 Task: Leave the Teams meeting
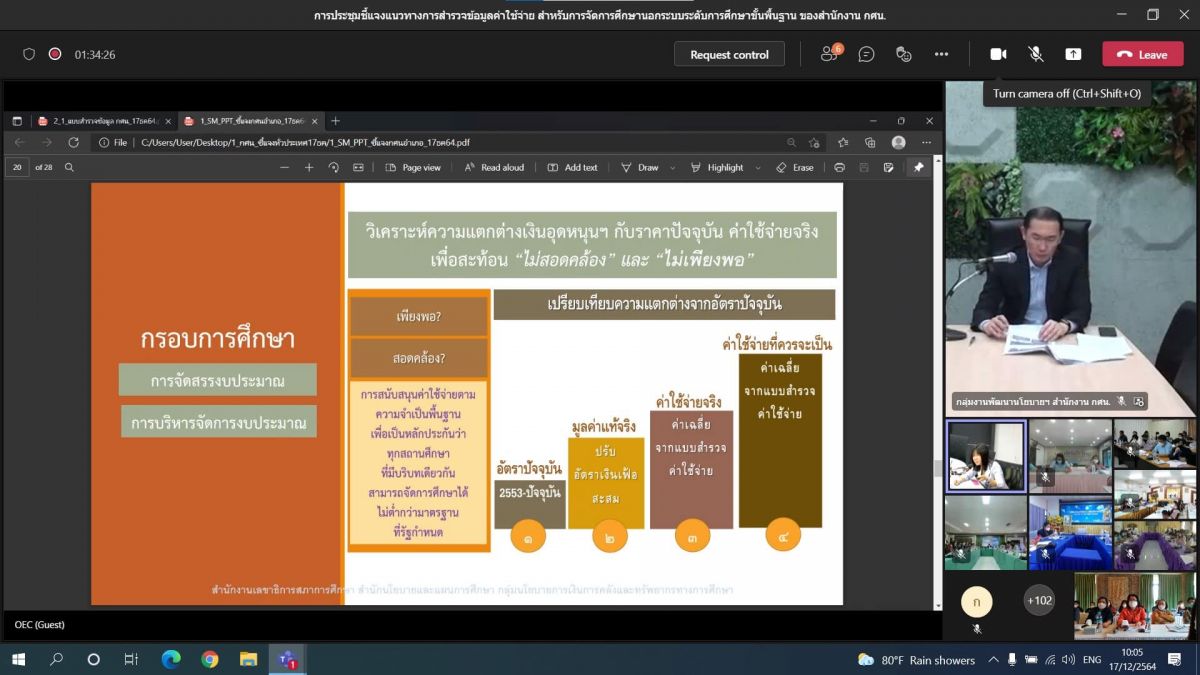pyautogui.click(x=1142, y=54)
